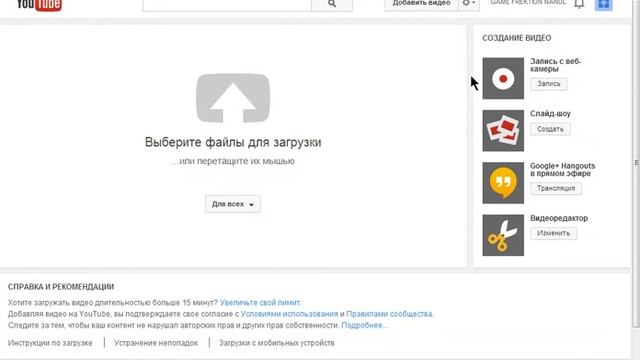Click the large upload arrow icon
640x360 pixels.
[x=233, y=98]
